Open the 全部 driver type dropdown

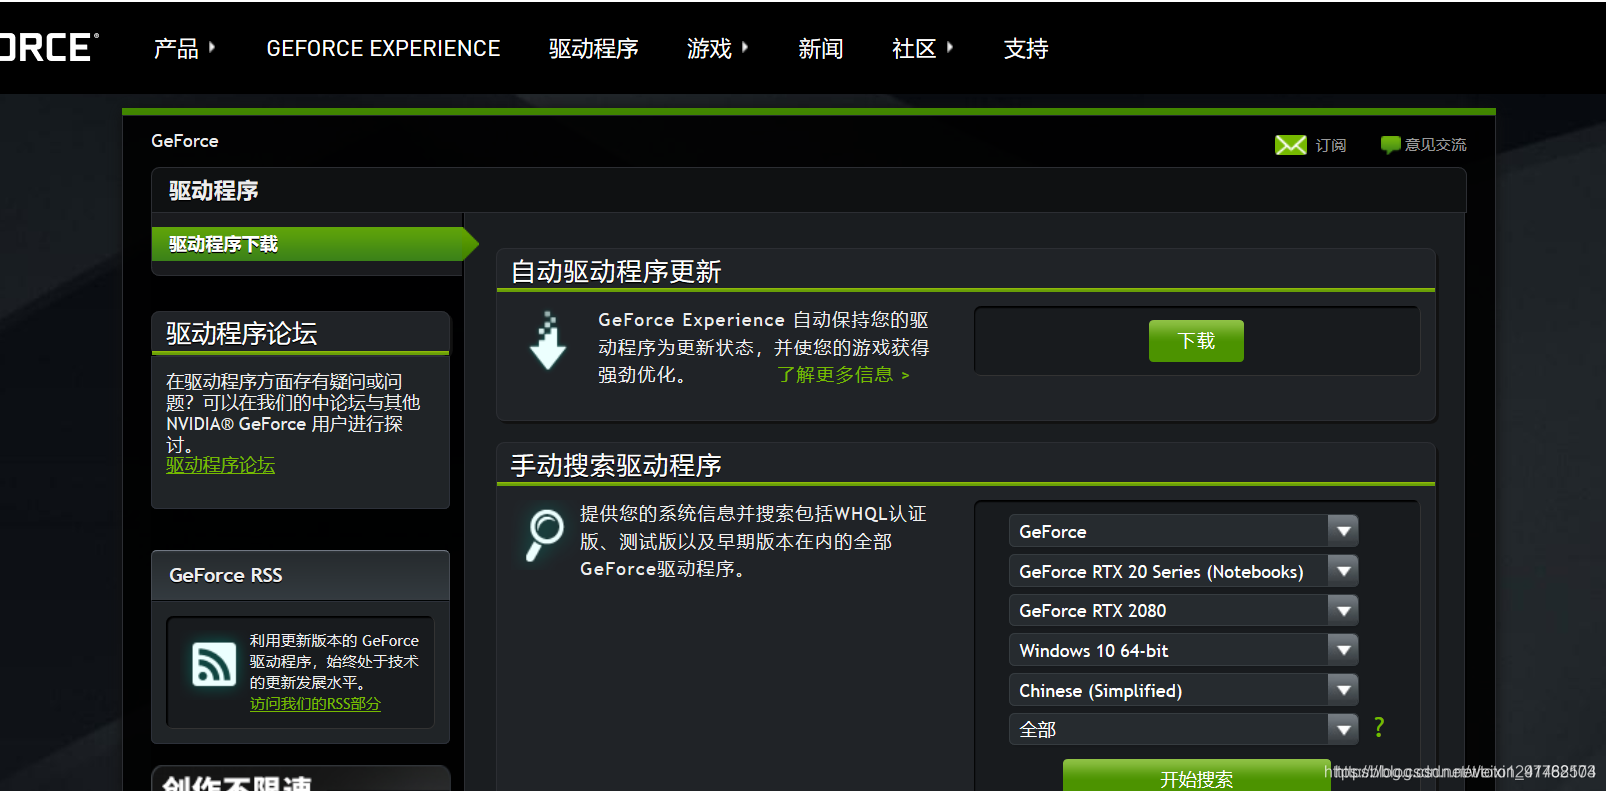coord(1183,729)
